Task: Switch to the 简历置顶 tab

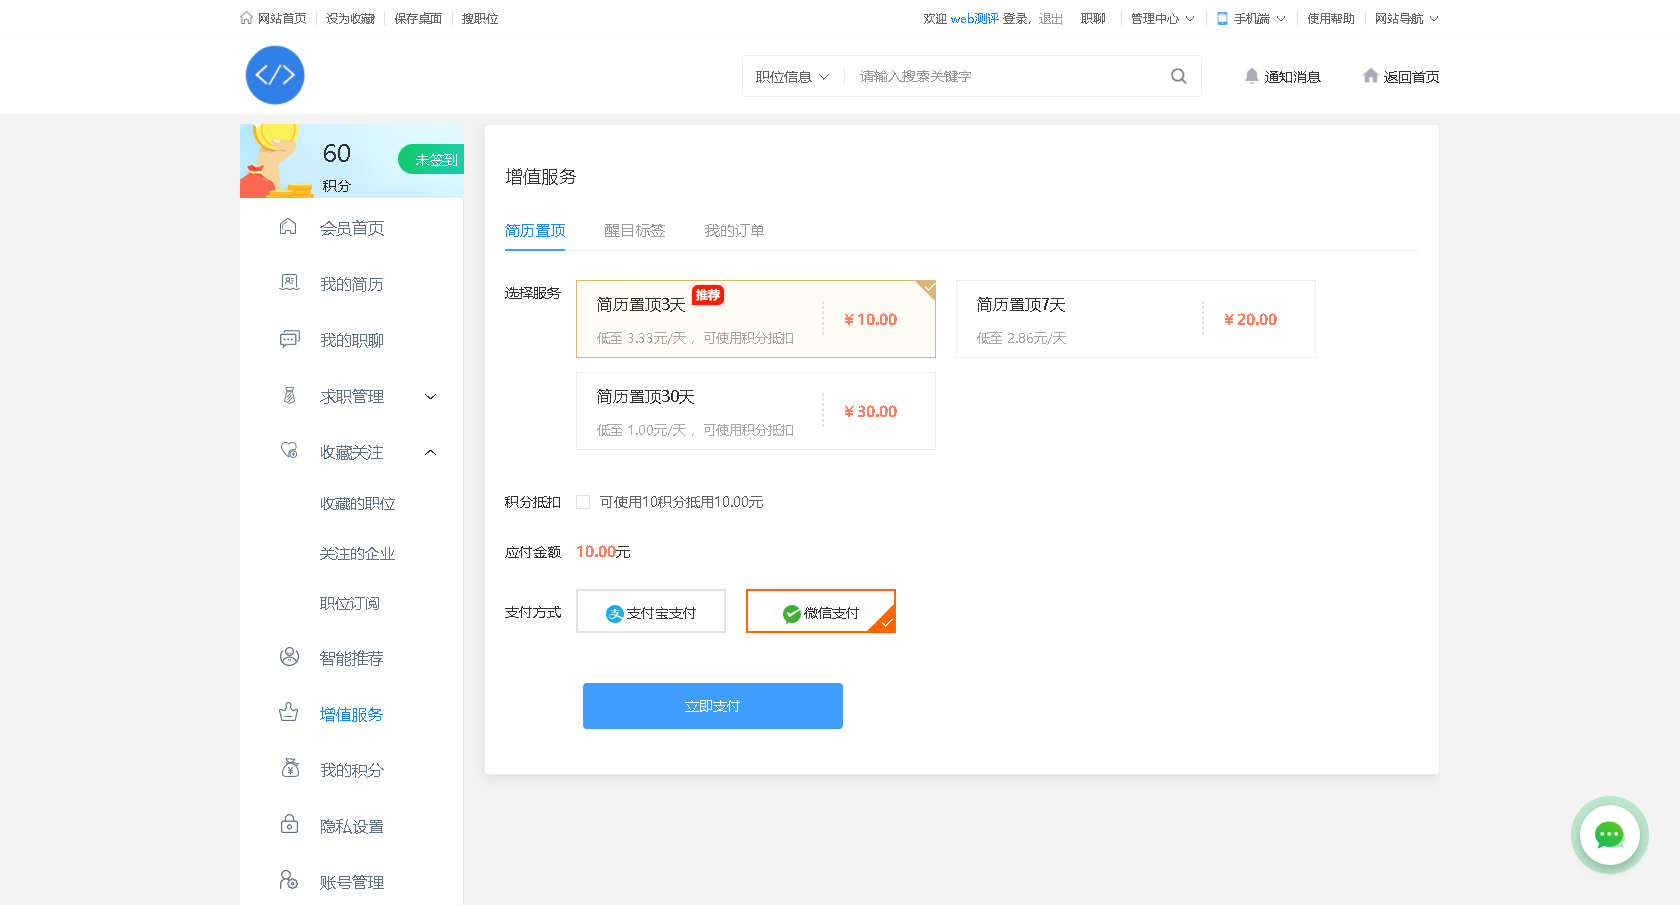Action: [535, 231]
